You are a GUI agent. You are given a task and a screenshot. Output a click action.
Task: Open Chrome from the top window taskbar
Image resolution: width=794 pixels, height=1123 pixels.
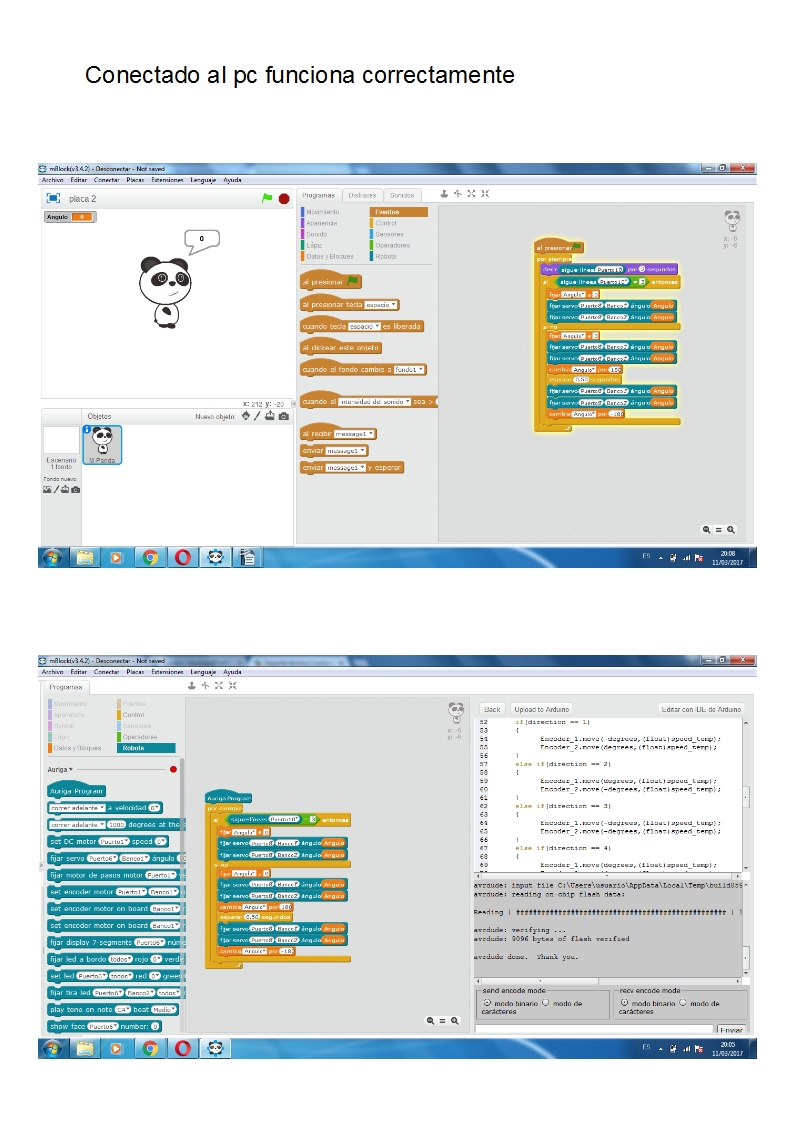click(150, 557)
